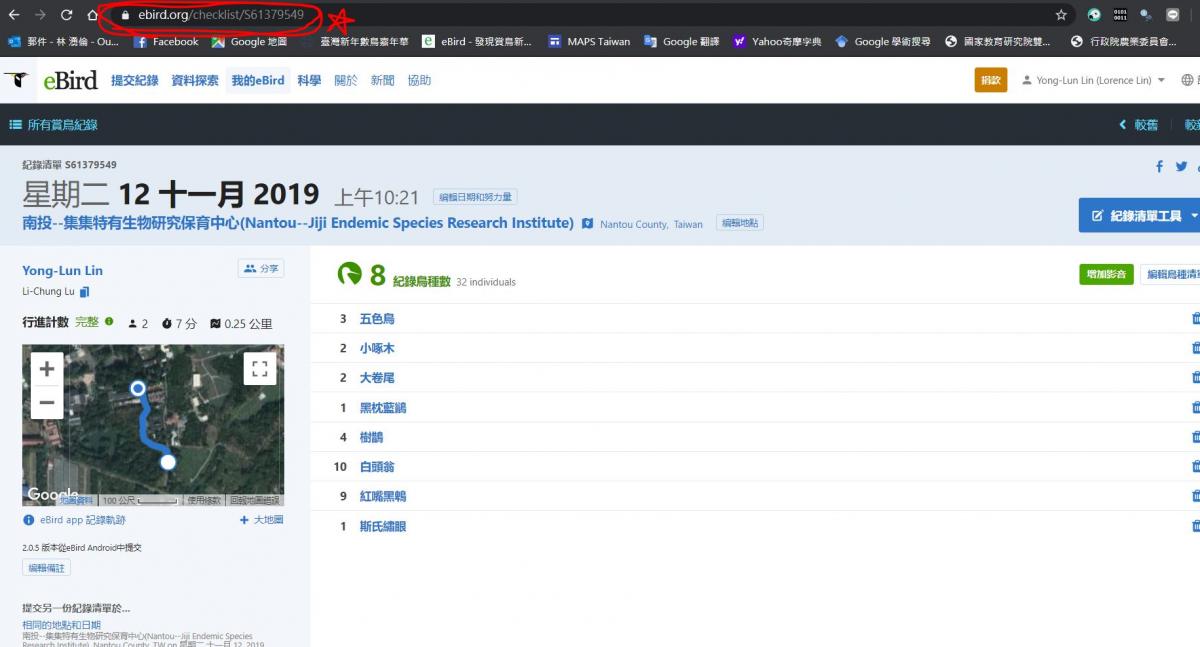Image resolution: width=1200 pixels, height=647 pixels.
Task: Delete the 五色鳥 species entry
Action: [1195, 318]
